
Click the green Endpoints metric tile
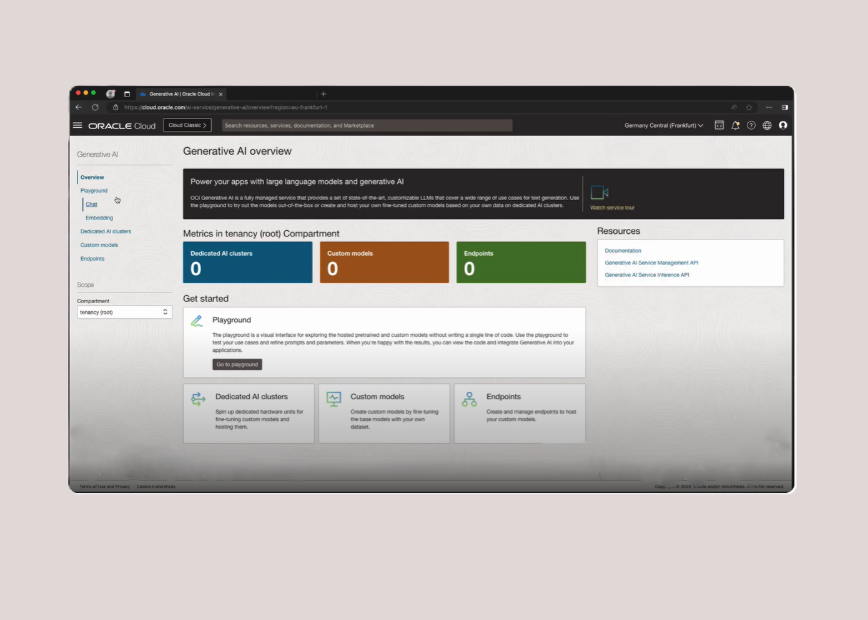point(521,262)
